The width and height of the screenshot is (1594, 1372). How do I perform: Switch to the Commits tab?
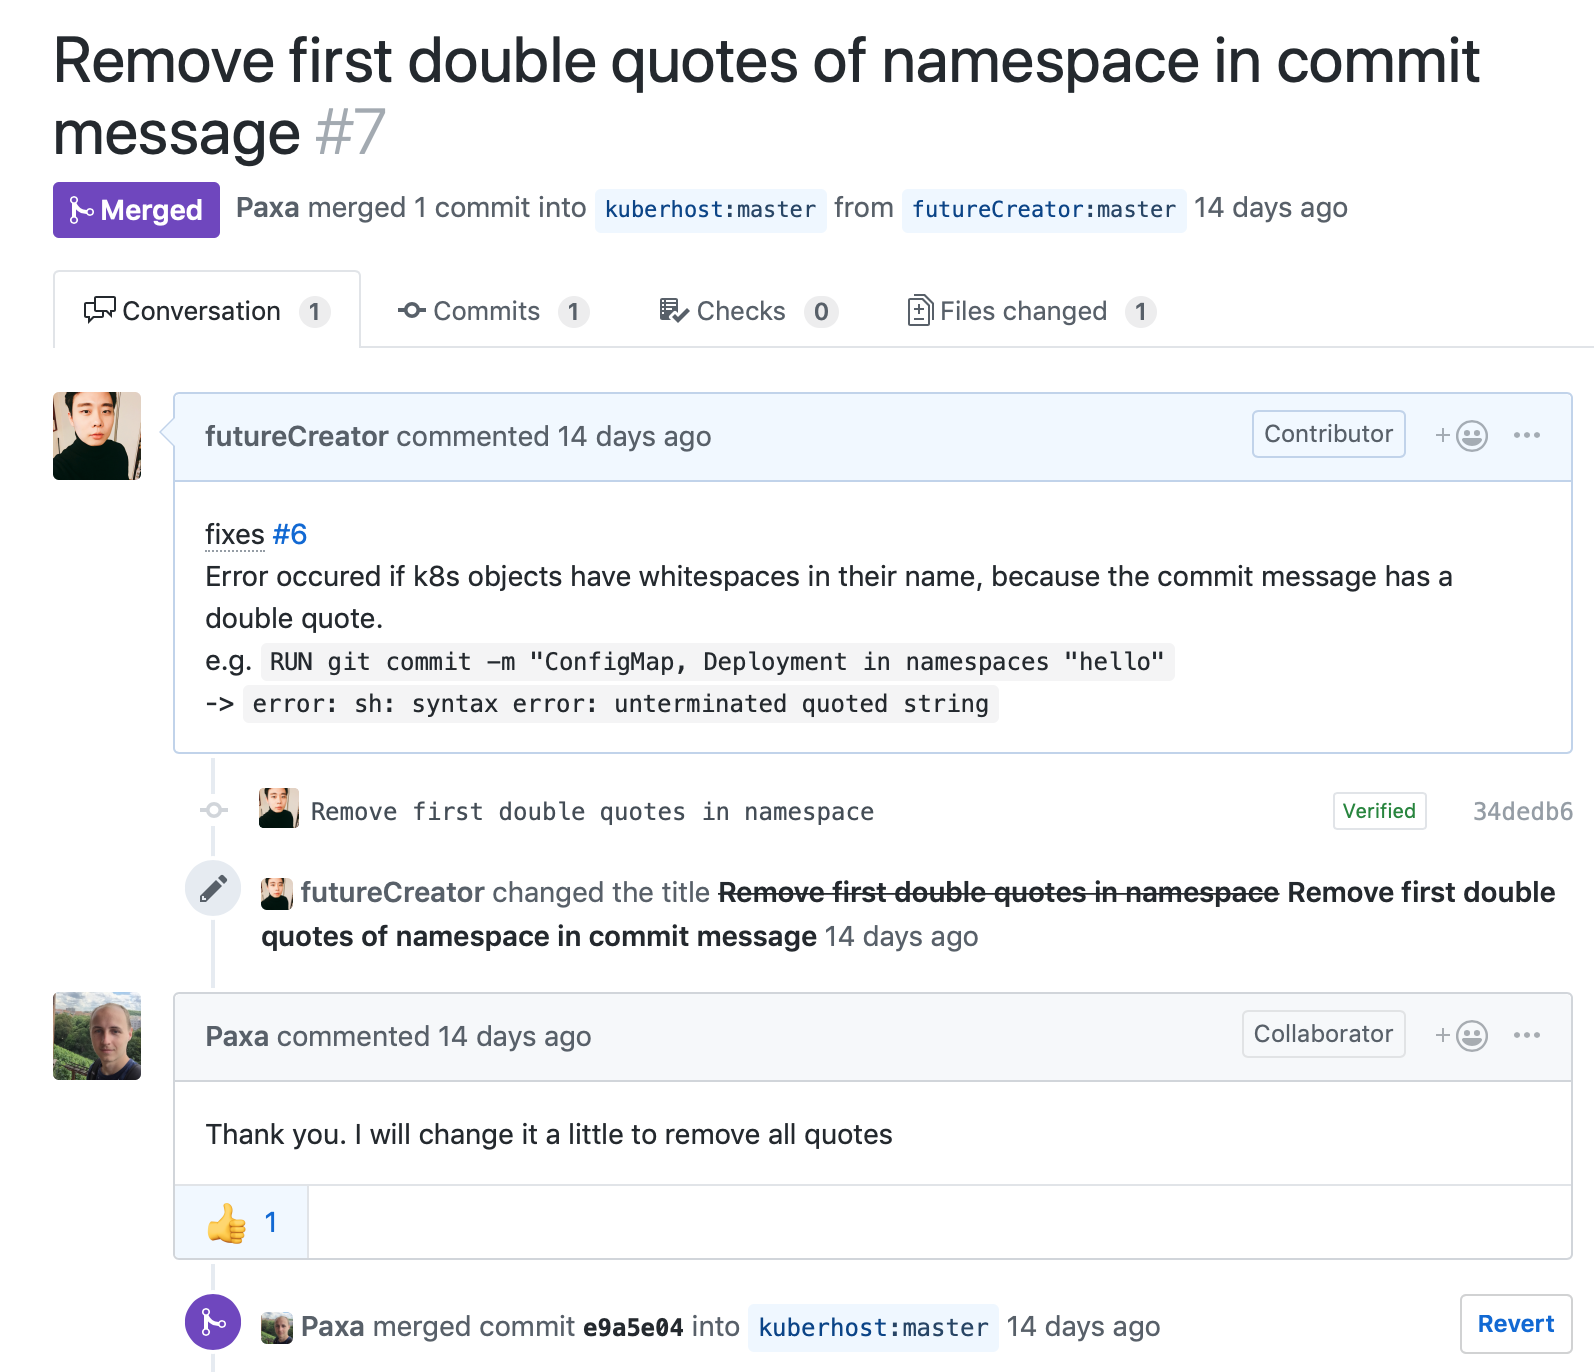pyautogui.click(x=492, y=312)
